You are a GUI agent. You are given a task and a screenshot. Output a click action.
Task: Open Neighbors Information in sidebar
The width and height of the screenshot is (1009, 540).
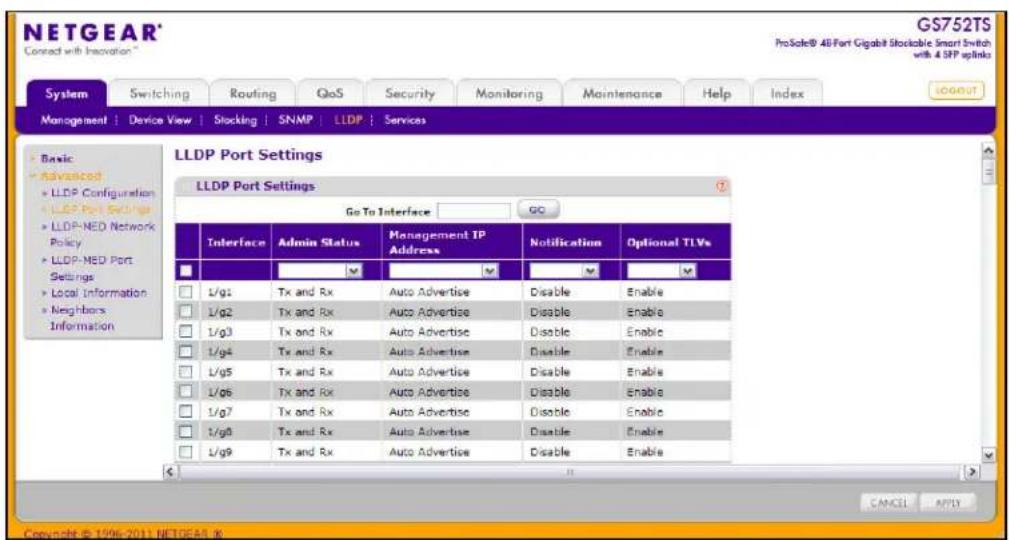pyautogui.click(x=82, y=318)
